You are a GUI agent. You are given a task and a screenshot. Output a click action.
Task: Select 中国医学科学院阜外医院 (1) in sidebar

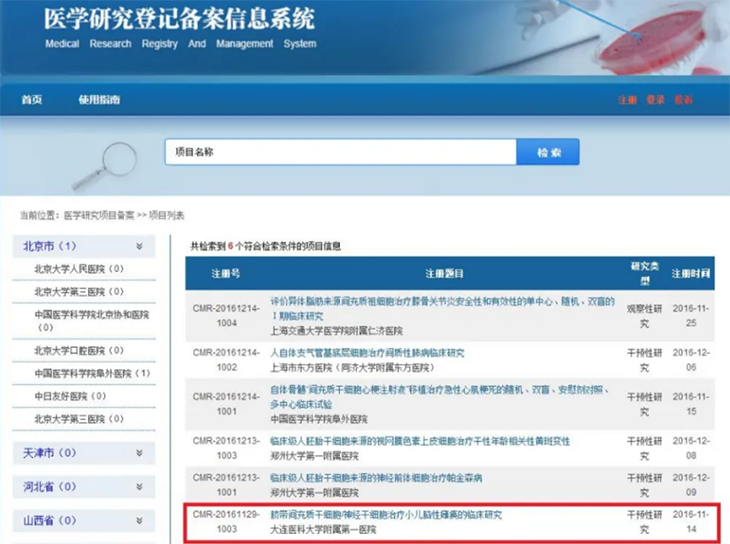(x=92, y=373)
